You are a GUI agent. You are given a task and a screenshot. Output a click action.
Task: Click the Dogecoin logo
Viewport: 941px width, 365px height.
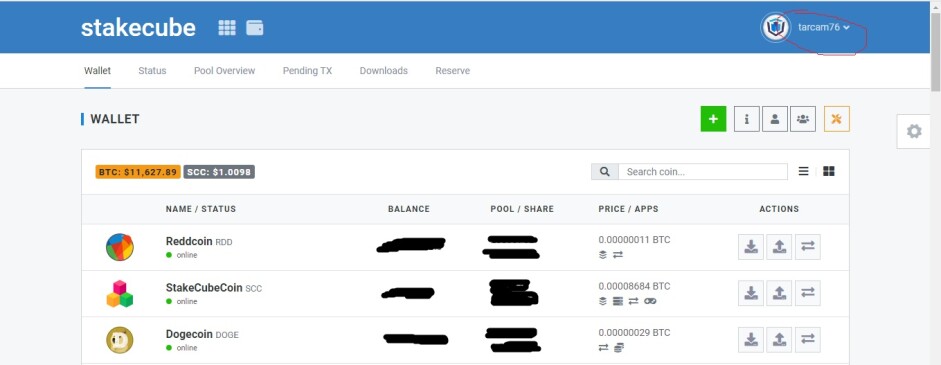(119, 340)
